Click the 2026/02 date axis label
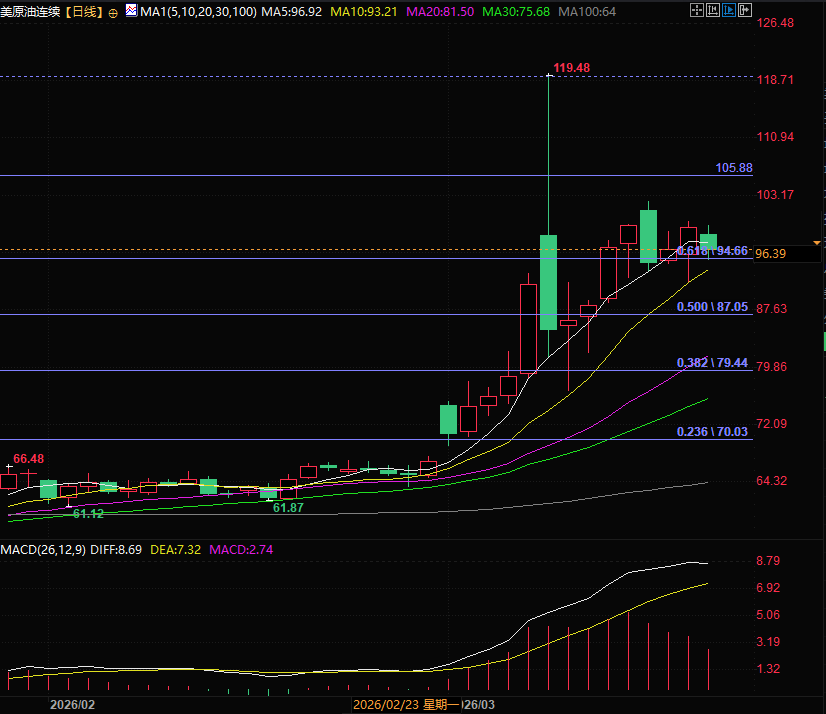This screenshot has height=714, width=826. coord(72,705)
